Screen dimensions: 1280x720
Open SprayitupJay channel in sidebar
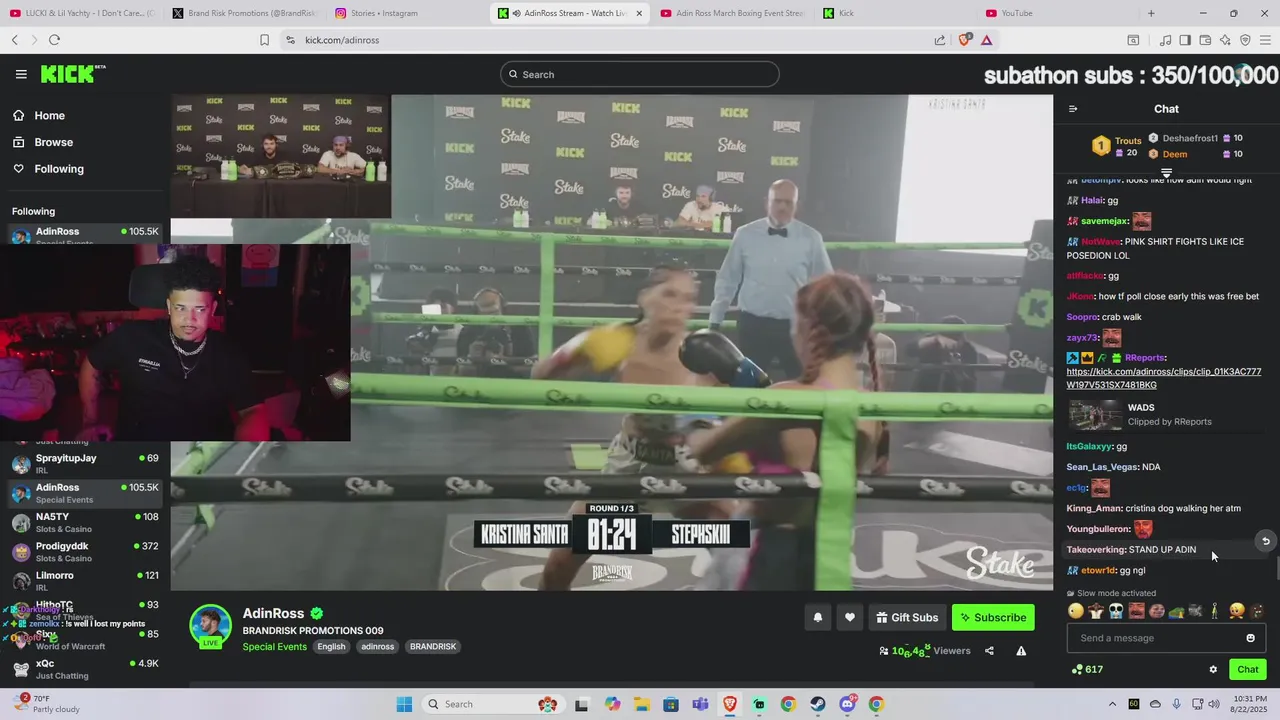point(85,464)
